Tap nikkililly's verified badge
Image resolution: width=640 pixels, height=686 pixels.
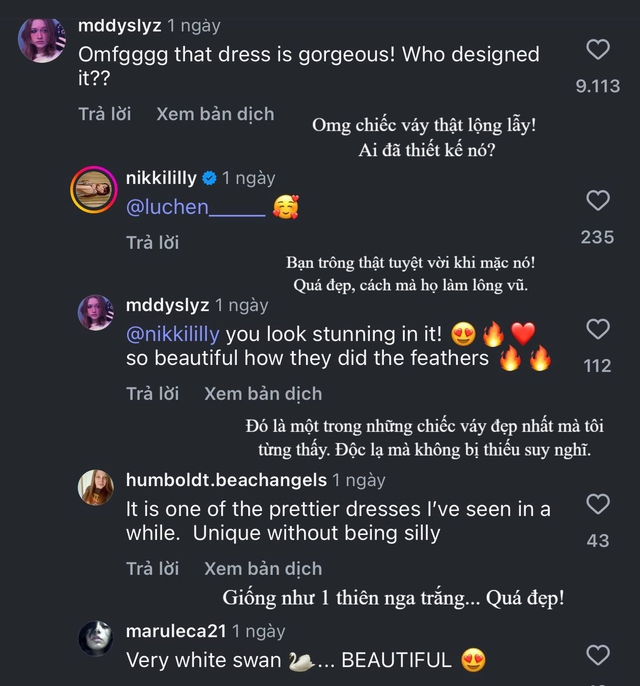[x=210, y=178]
